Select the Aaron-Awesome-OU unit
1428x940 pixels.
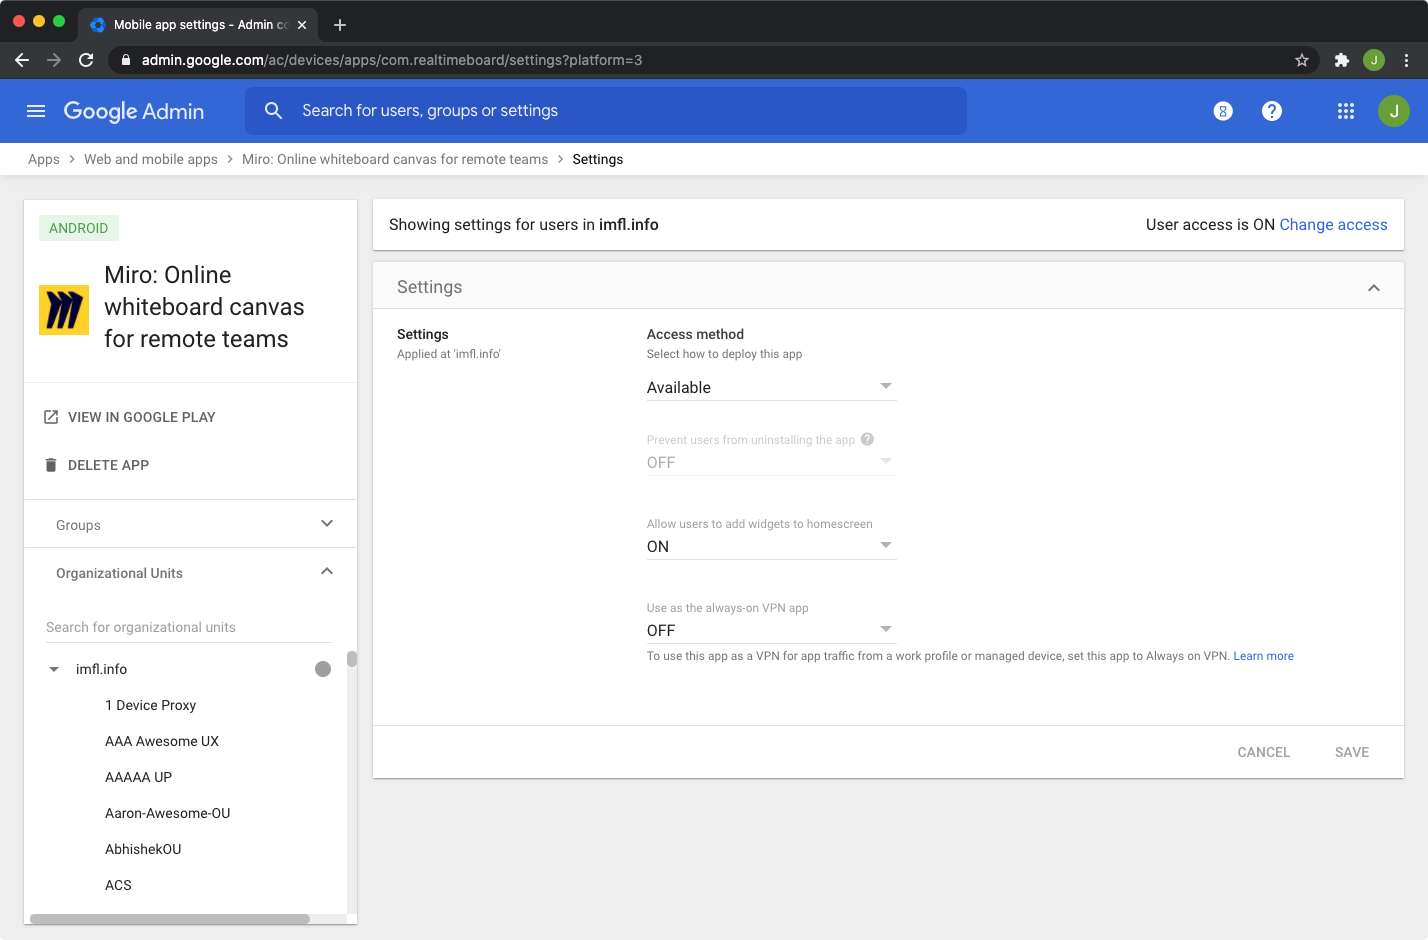pos(167,813)
